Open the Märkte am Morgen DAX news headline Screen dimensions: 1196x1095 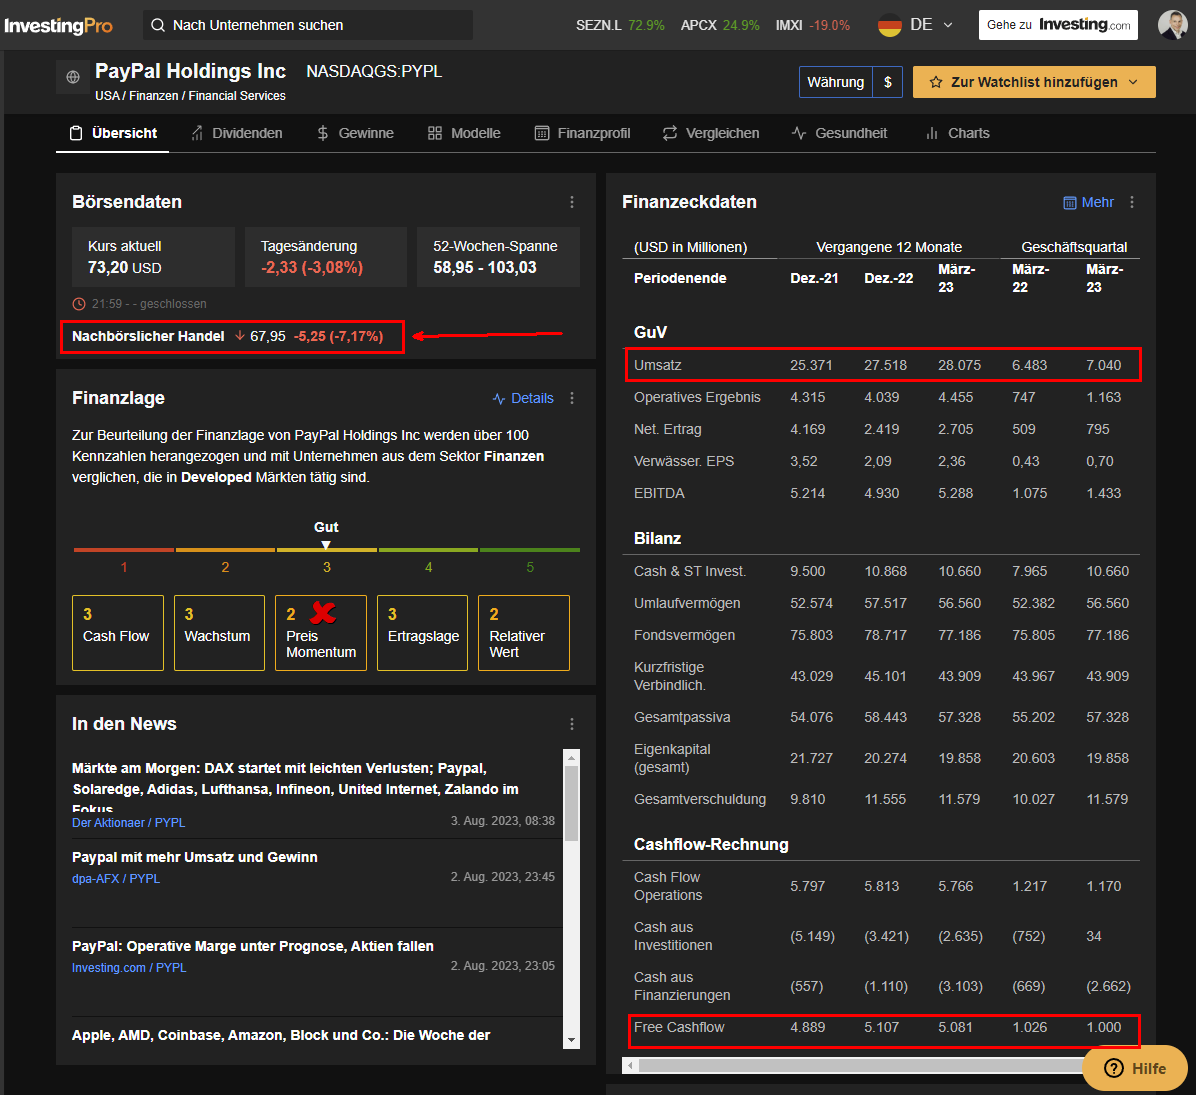pos(296,788)
